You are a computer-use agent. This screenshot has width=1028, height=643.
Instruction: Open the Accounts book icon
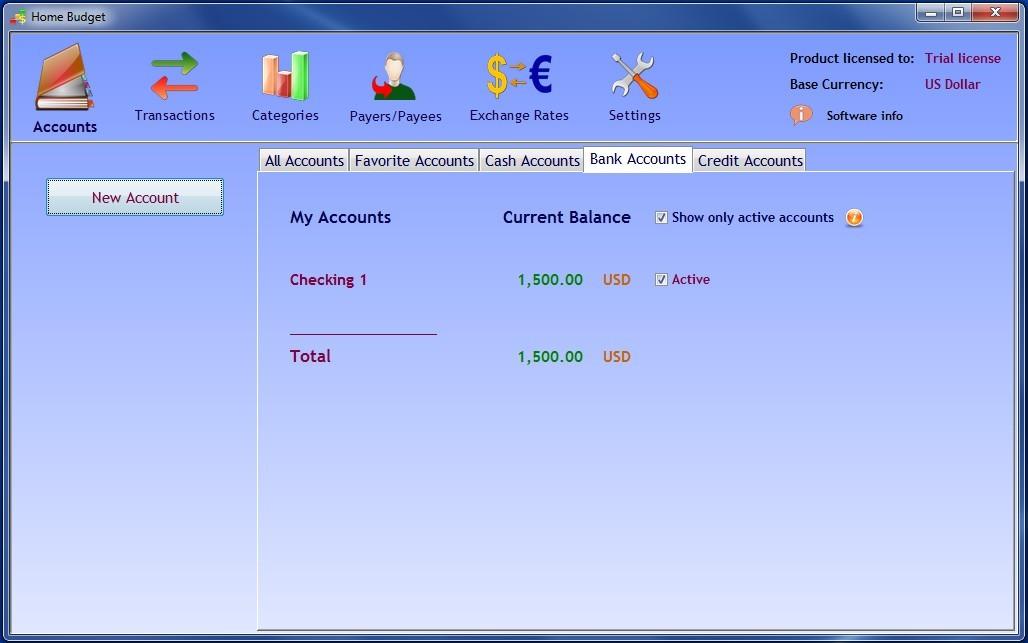(x=64, y=77)
